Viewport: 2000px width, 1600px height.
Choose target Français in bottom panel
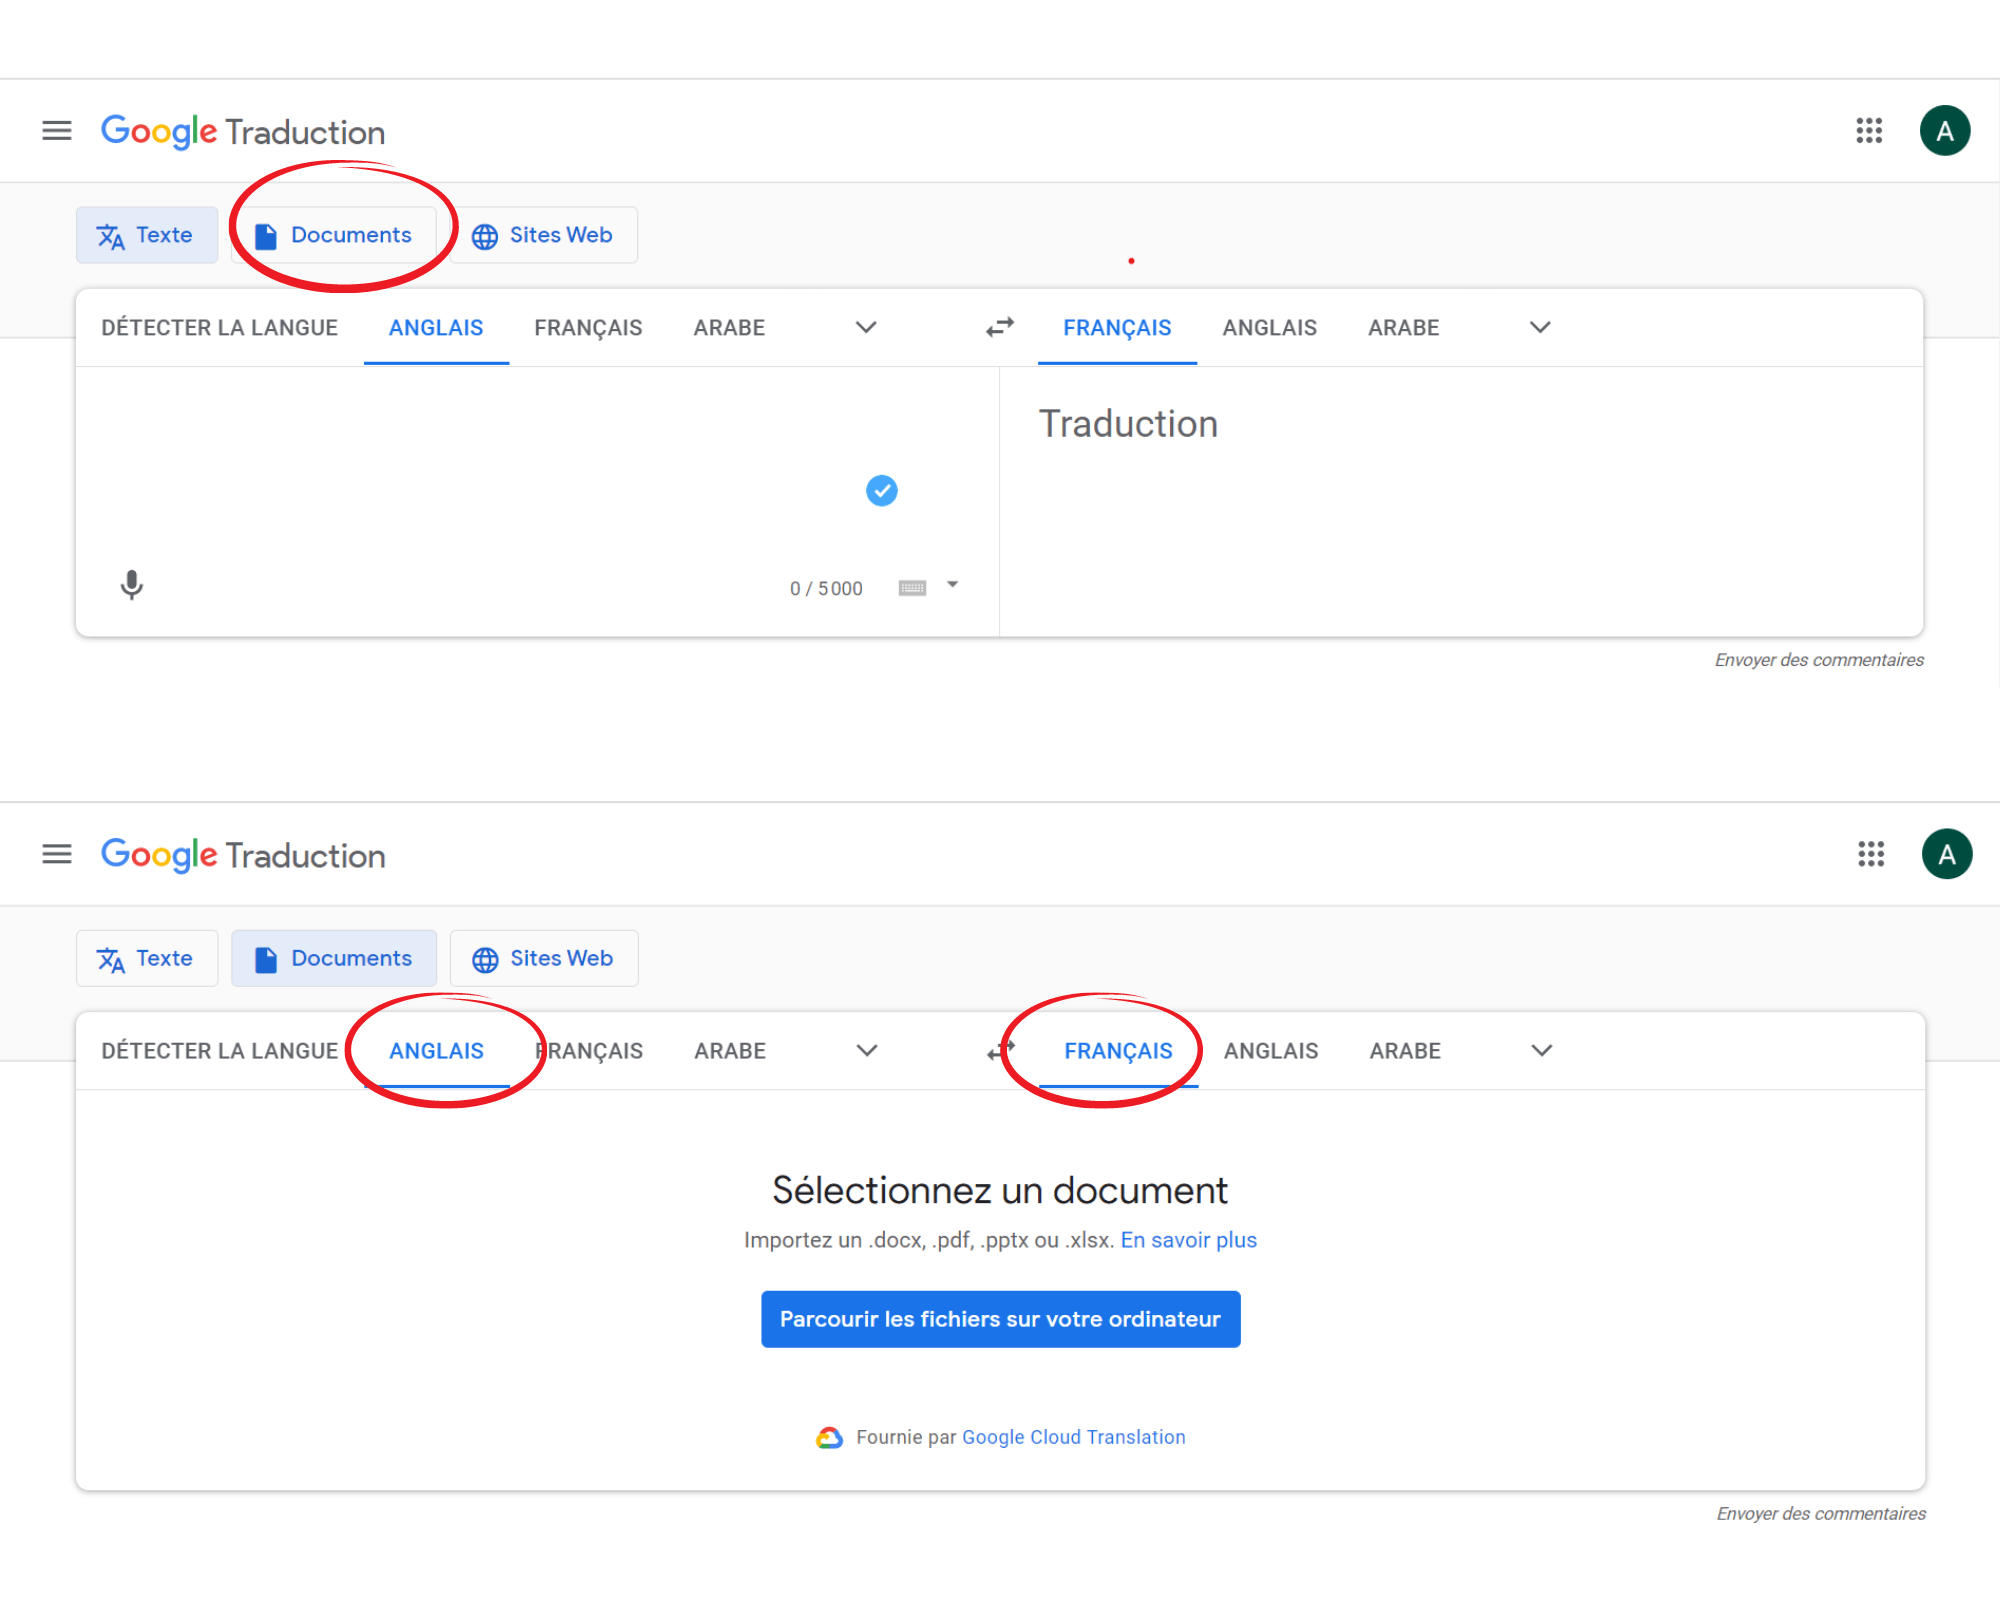tap(1118, 1051)
